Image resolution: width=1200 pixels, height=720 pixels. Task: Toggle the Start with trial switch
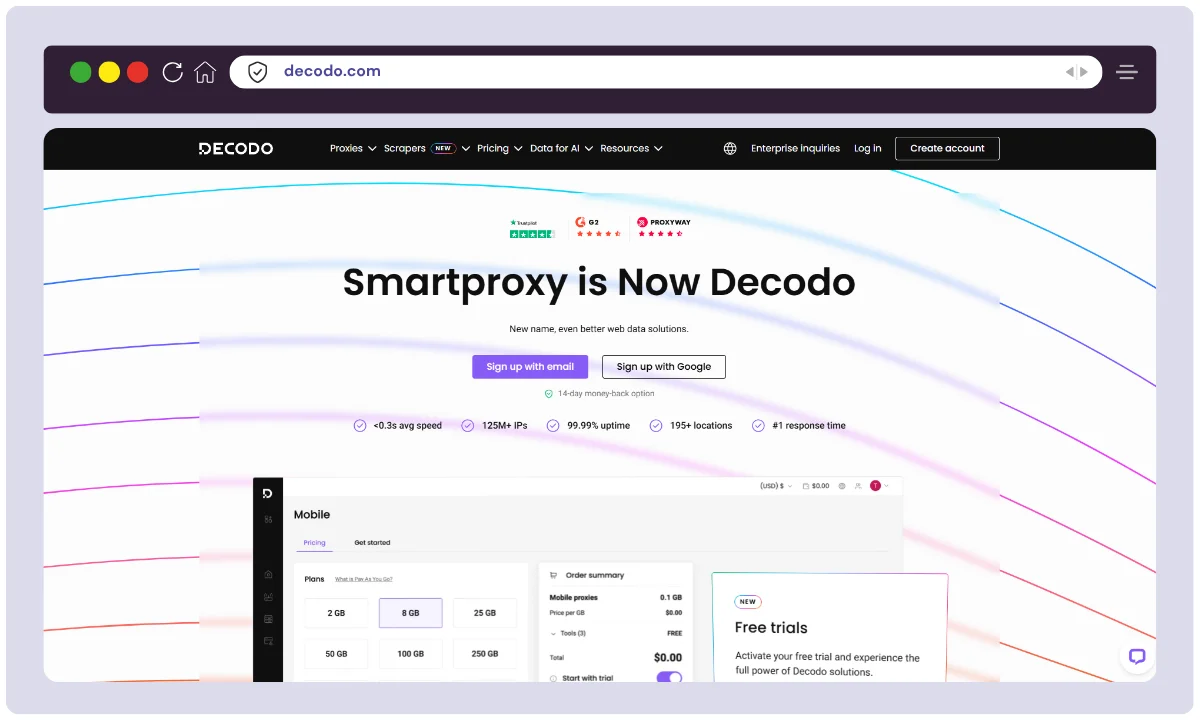click(x=668, y=678)
